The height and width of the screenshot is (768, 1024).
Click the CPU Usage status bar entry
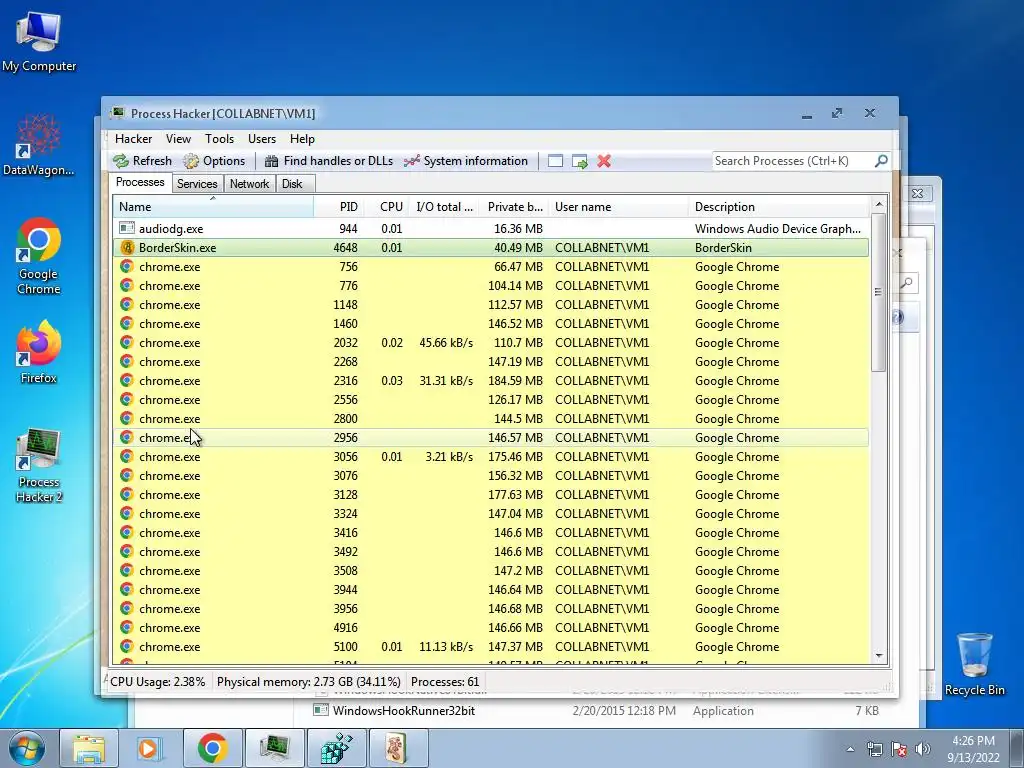157,682
